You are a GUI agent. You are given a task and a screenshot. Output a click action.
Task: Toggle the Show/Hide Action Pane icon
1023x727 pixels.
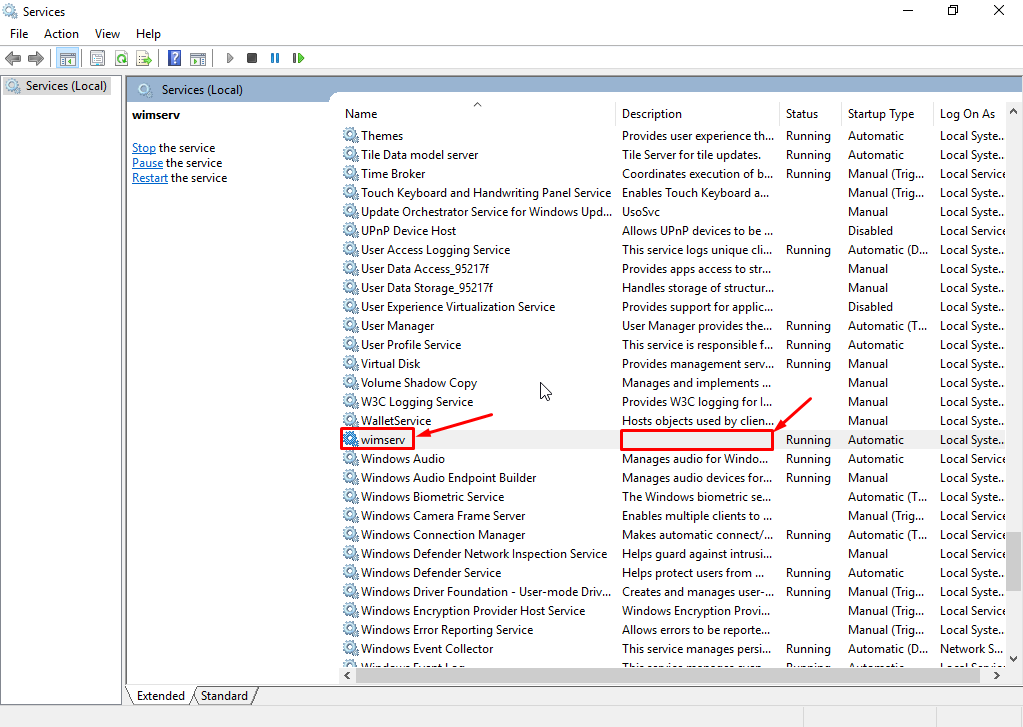[198, 58]
